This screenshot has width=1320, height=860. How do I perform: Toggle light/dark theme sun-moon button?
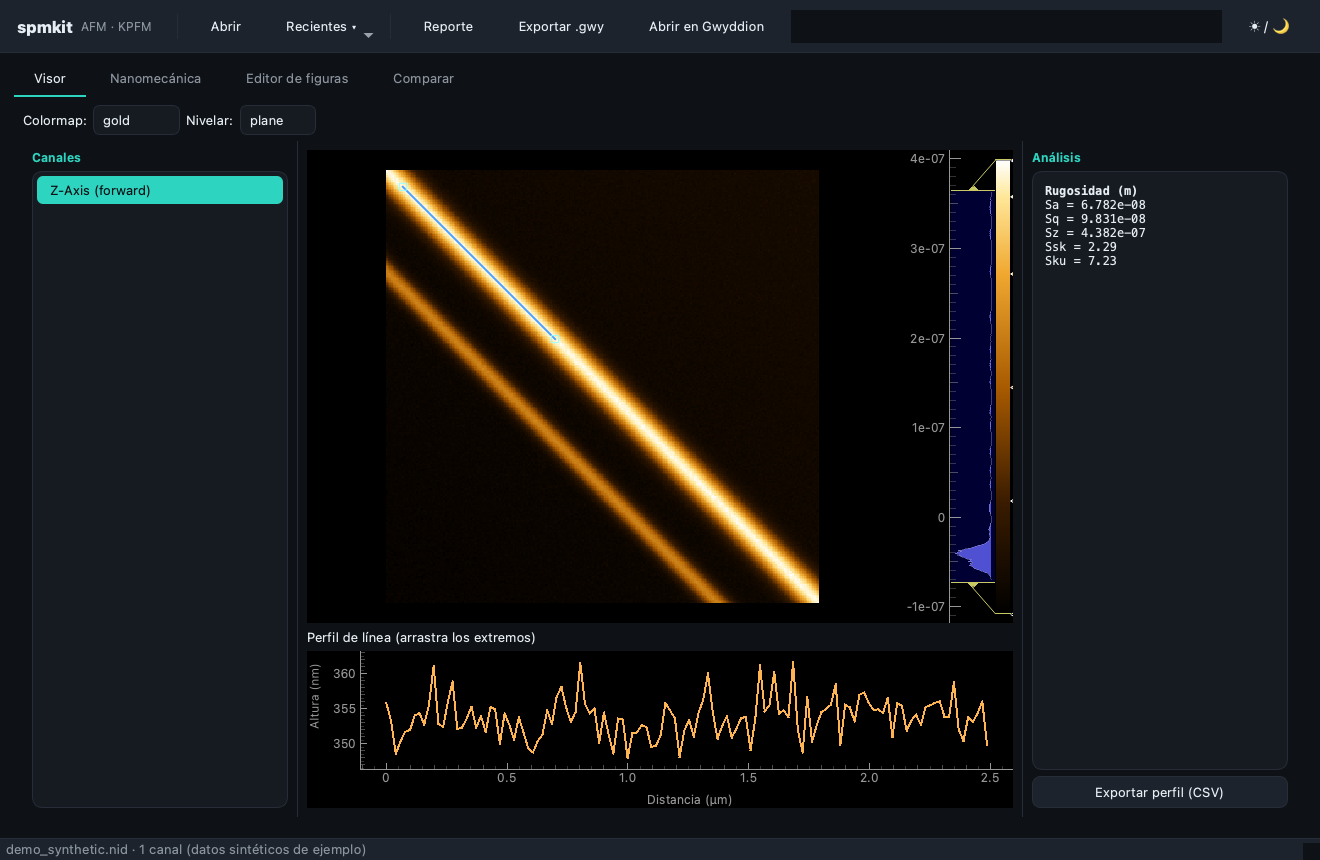pyautogui.click(x=1269, y=27)
